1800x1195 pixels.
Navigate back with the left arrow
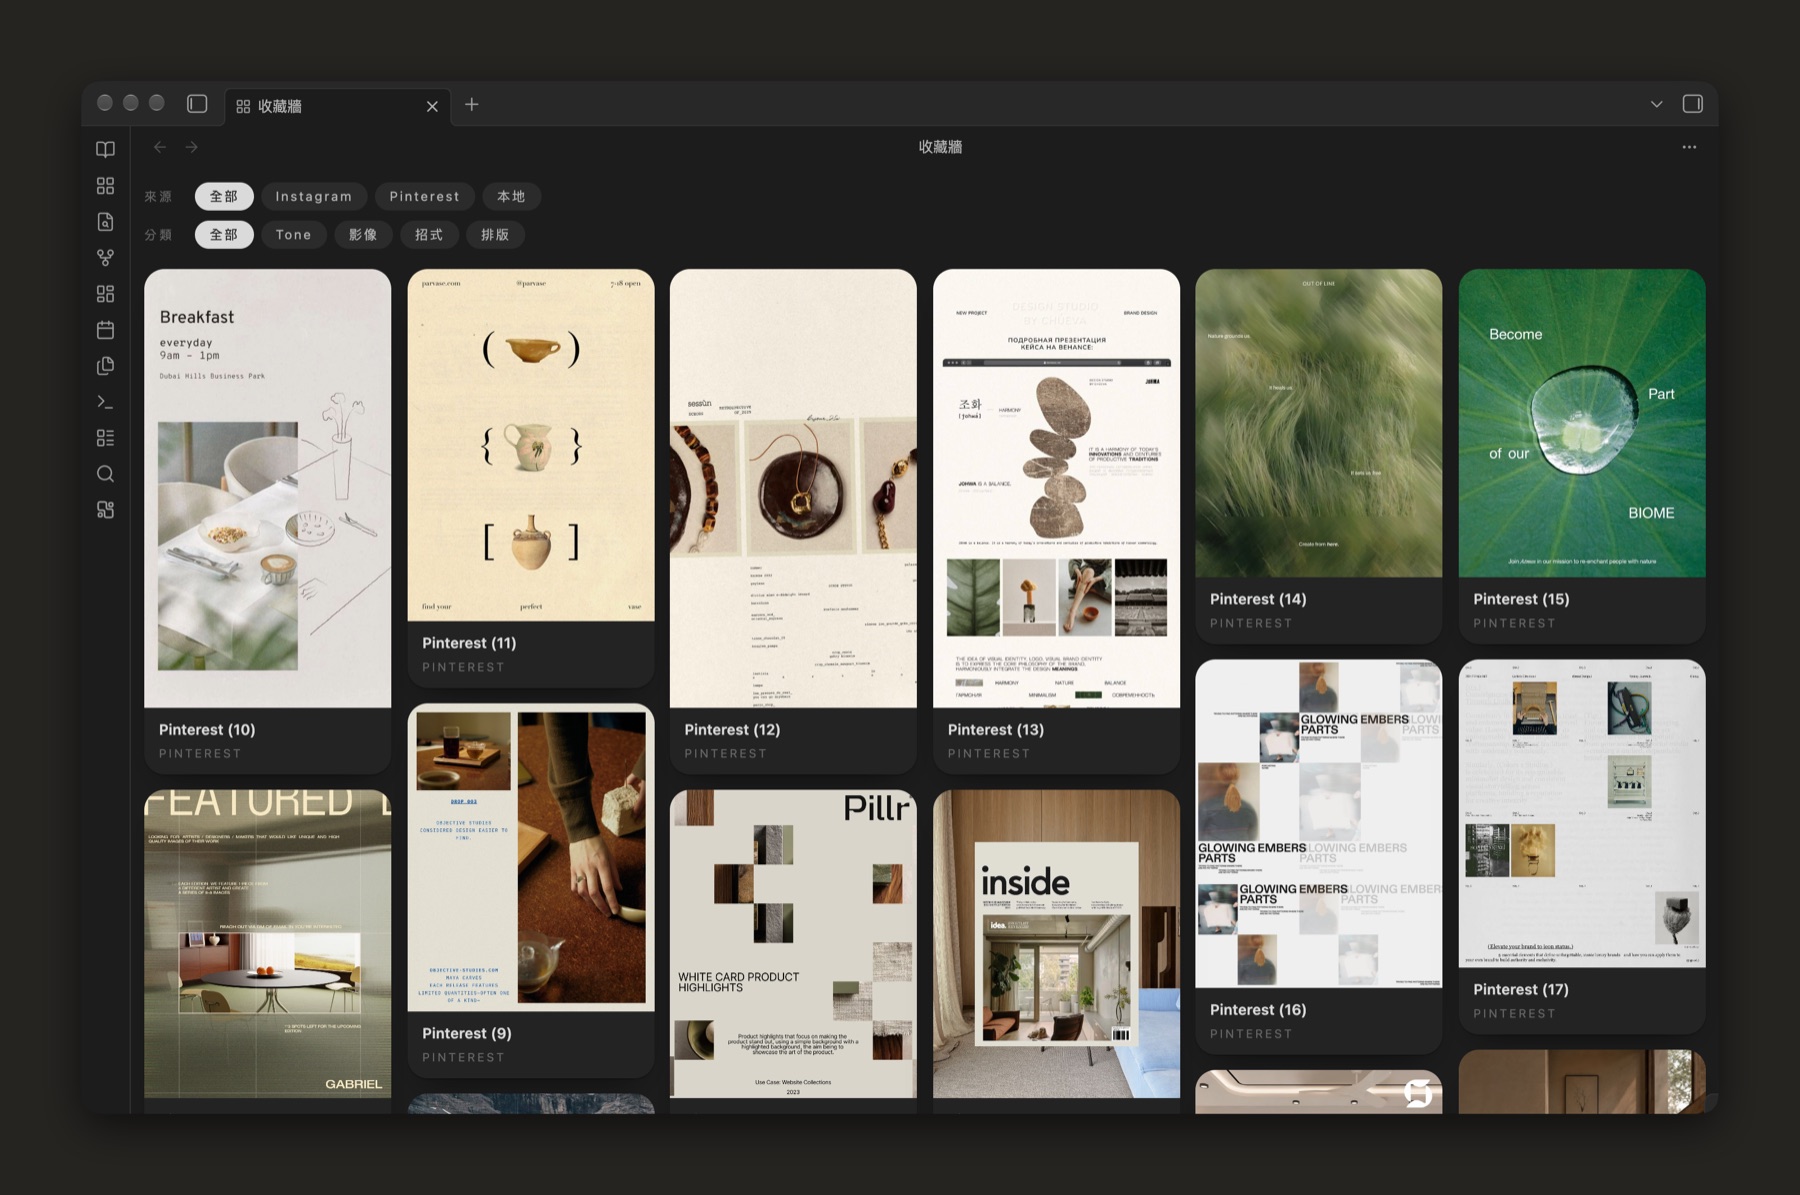click(x=160, y=147)
